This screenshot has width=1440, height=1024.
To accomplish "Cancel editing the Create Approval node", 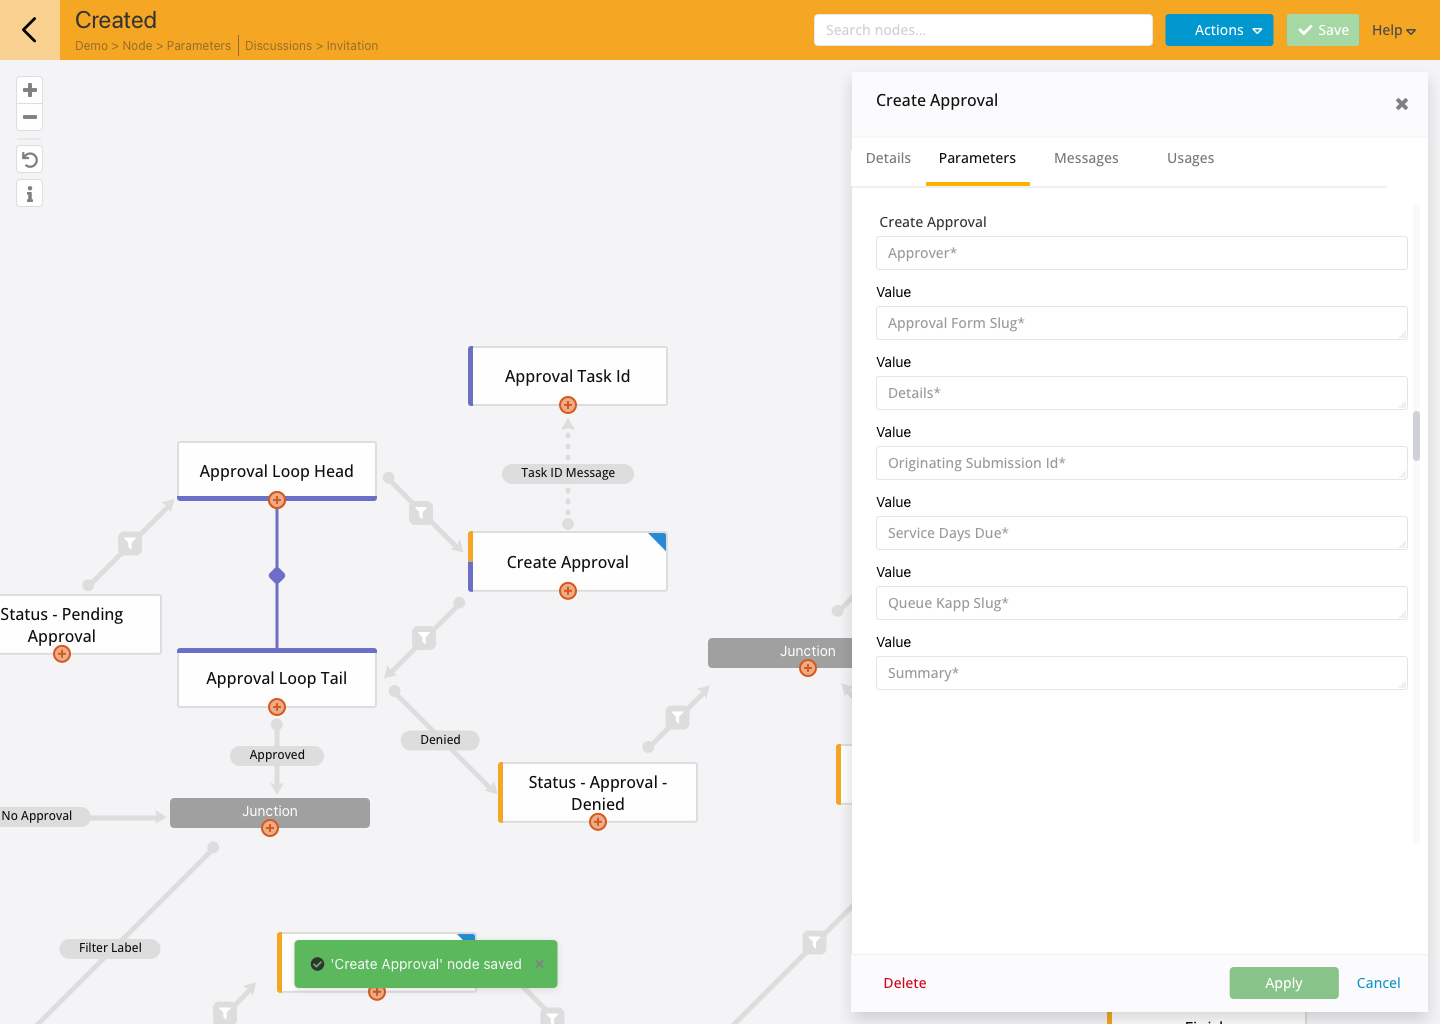I will (1378, 983).
